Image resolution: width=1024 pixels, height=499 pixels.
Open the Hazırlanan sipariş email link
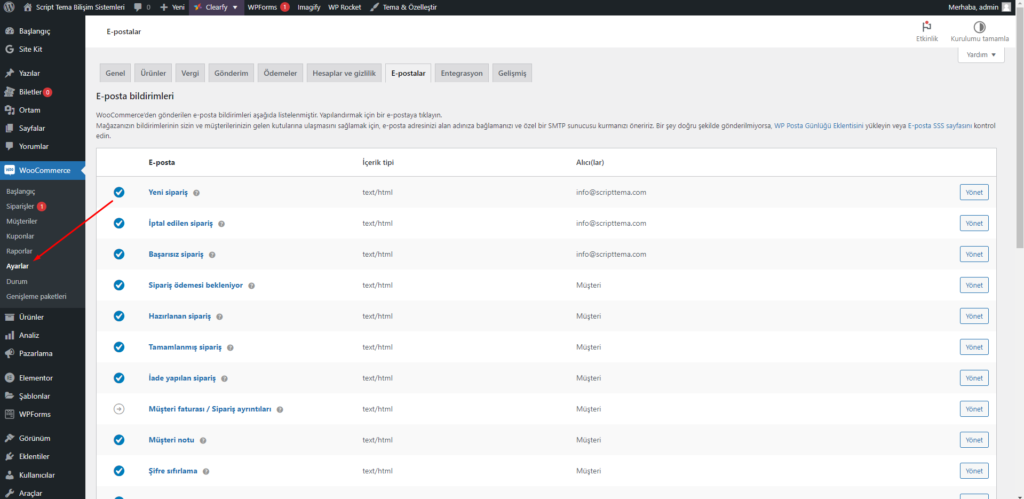[180, 316]
